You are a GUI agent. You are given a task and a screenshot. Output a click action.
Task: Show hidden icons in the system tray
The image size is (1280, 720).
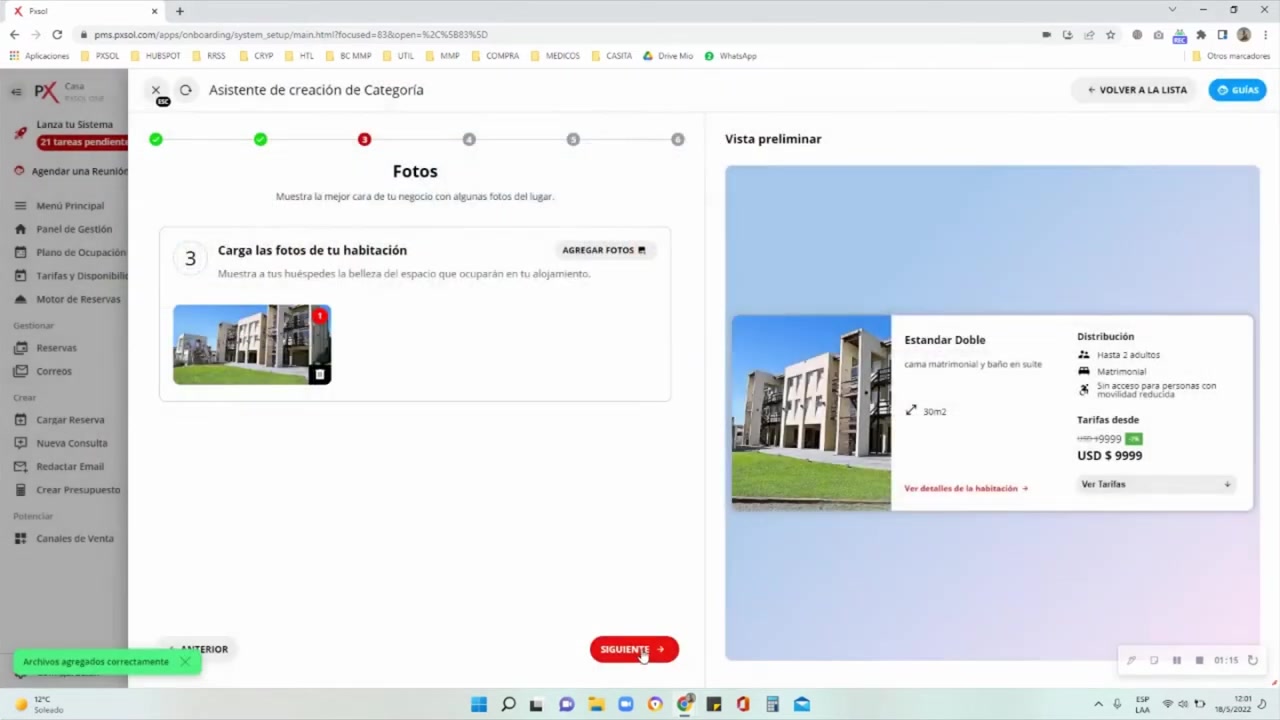click(x=1098, y=704)
